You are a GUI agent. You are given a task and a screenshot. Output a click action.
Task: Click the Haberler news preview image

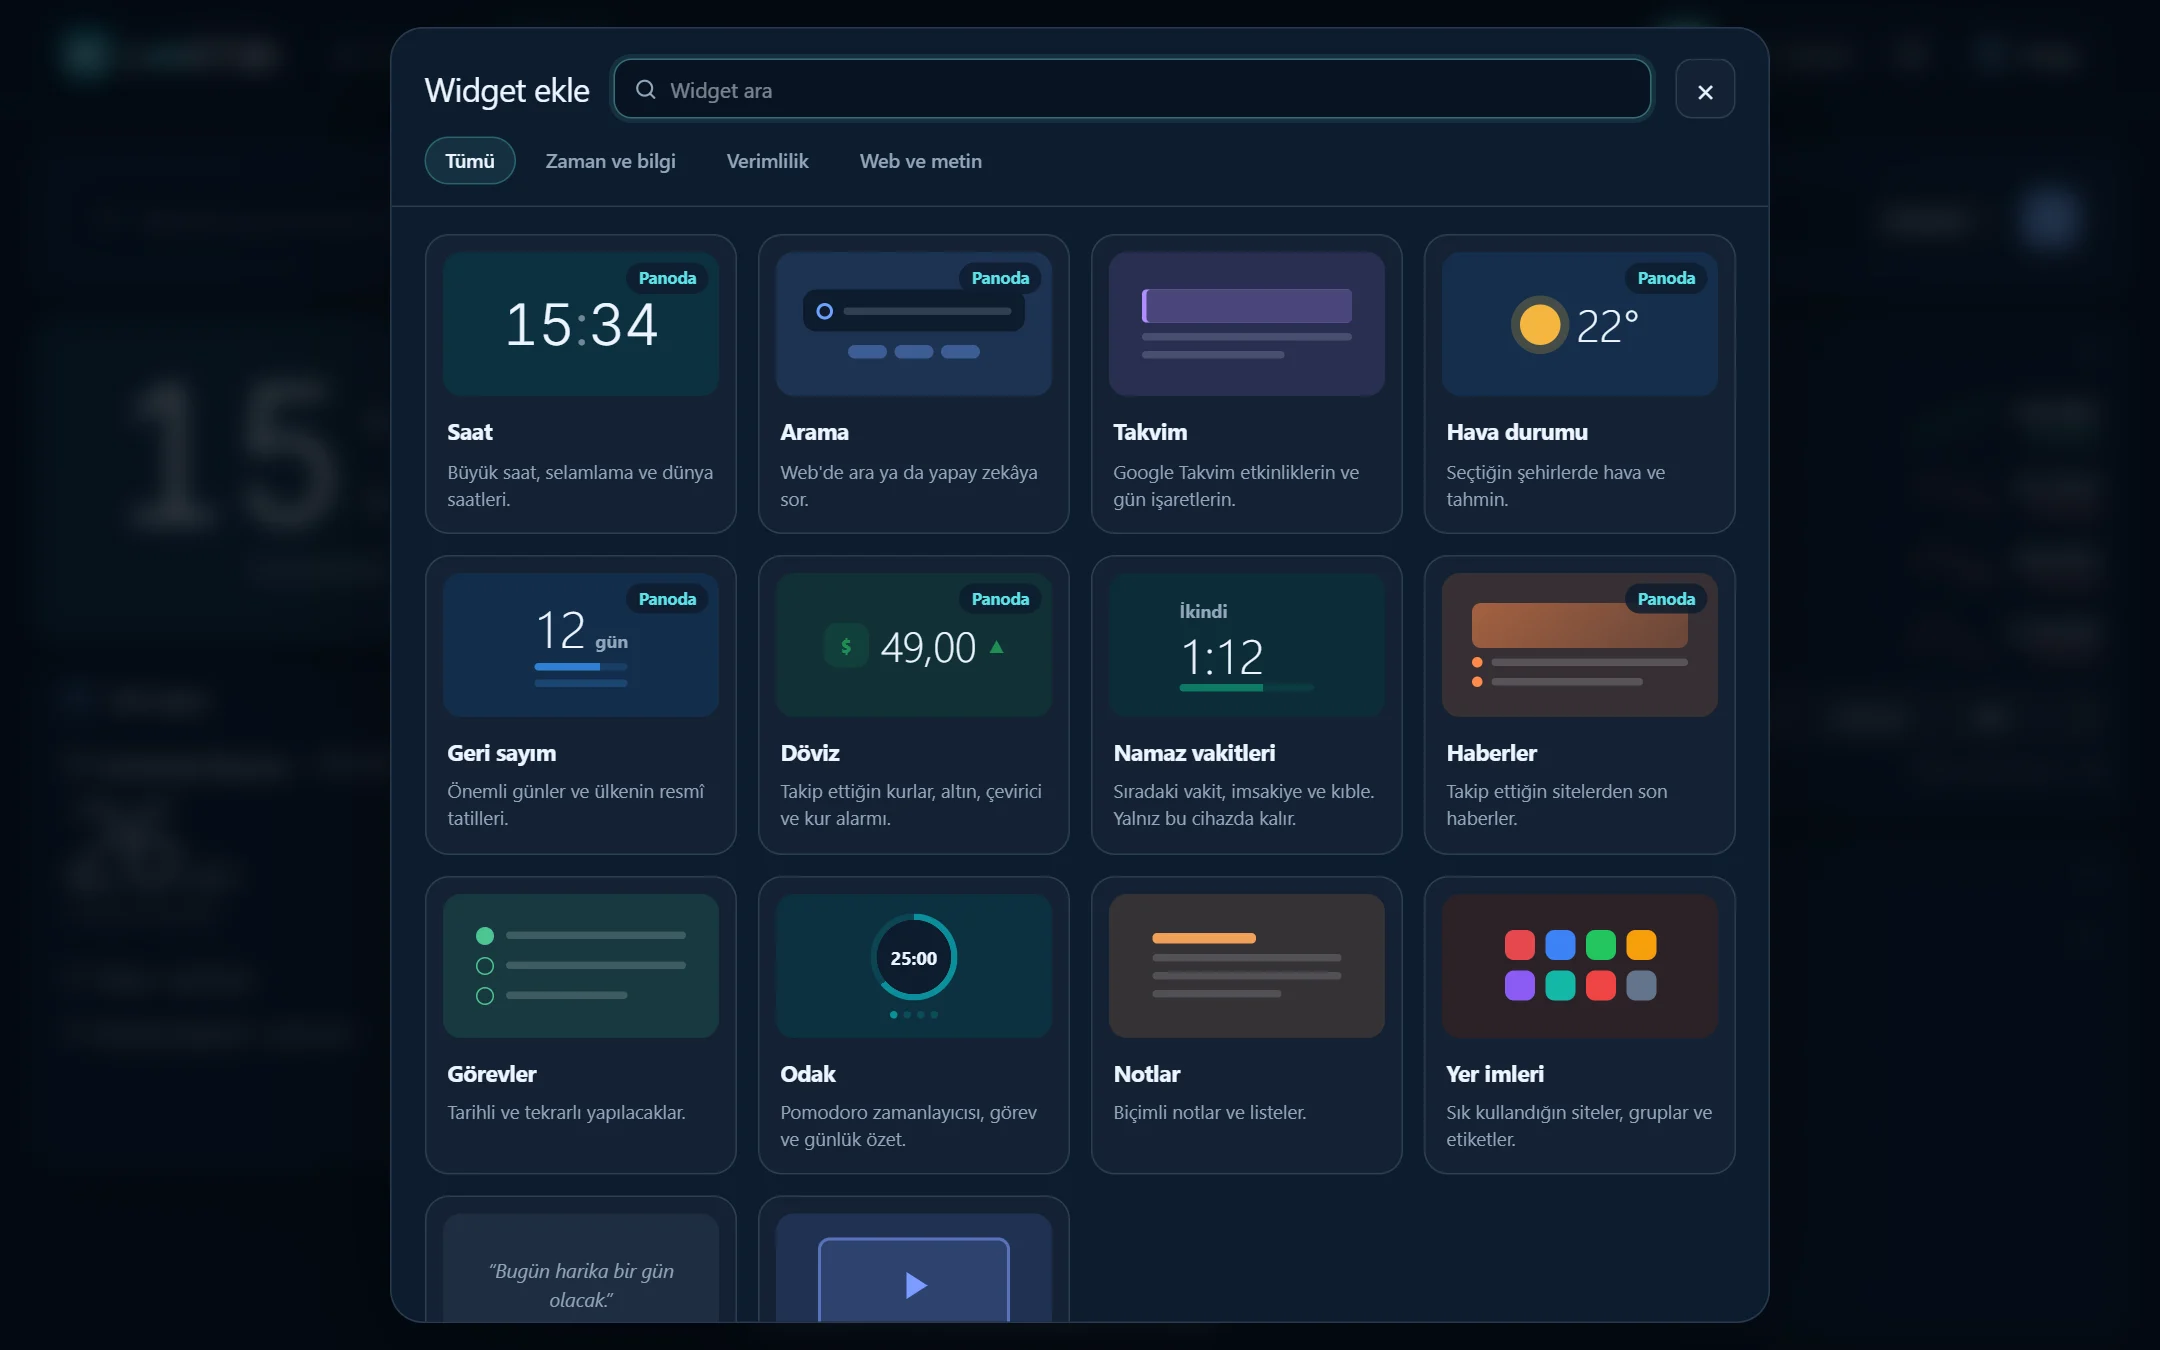click(1580, 645)
